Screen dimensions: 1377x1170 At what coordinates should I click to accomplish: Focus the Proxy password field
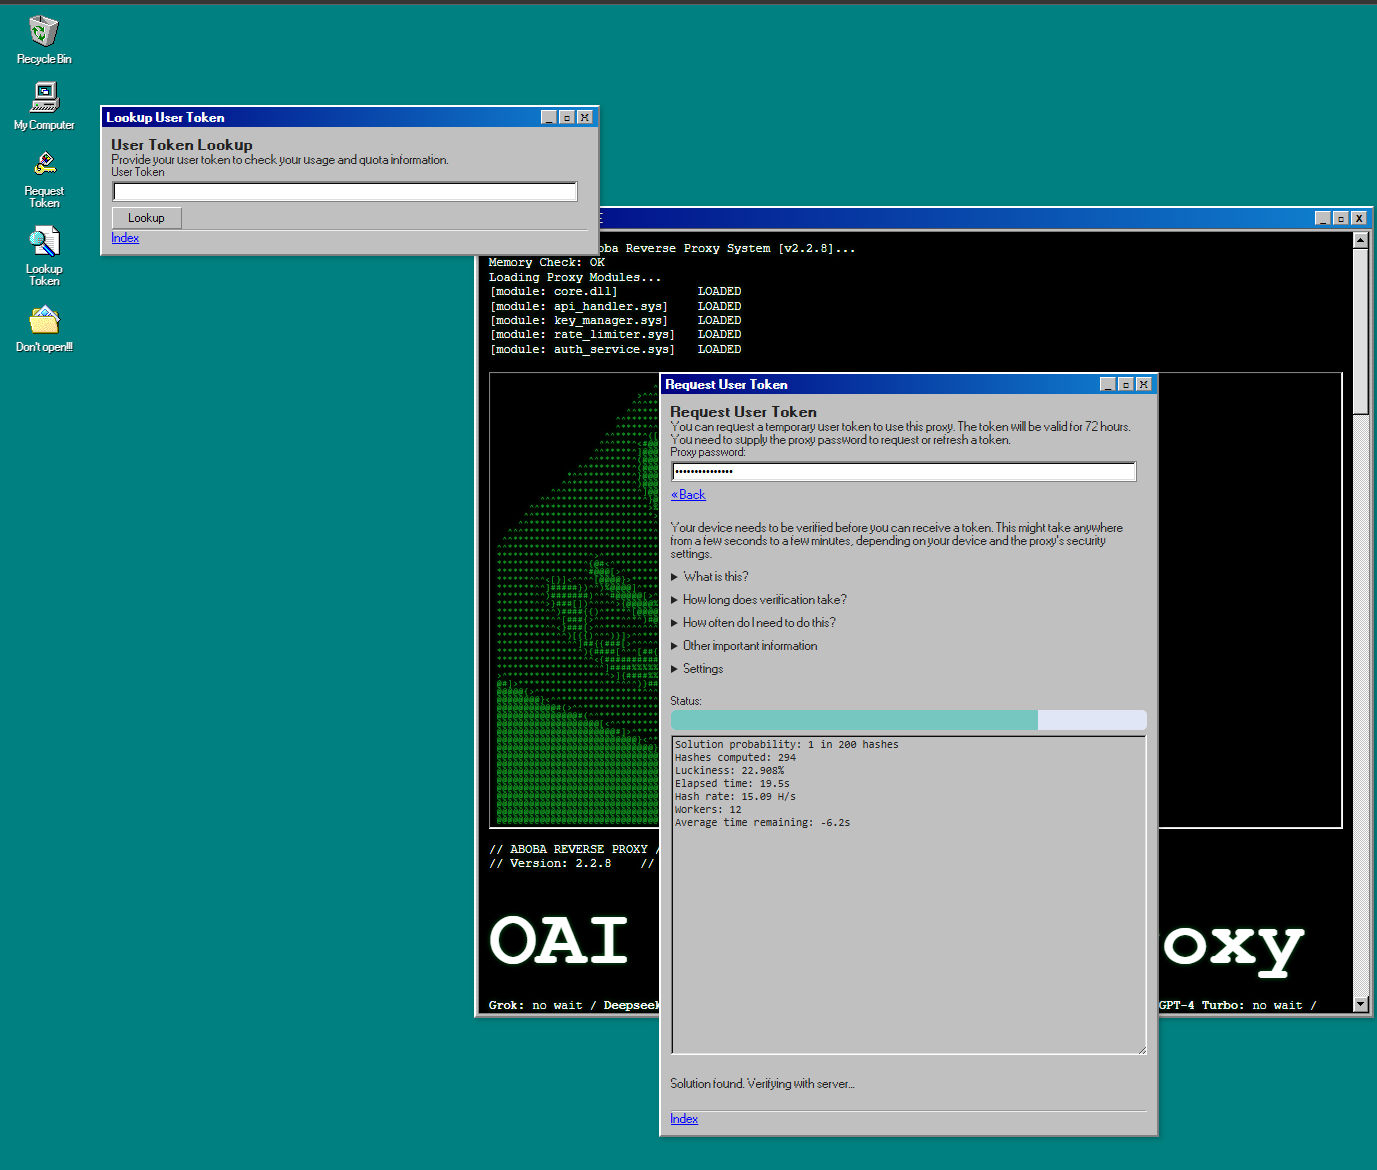coord(904,471)
